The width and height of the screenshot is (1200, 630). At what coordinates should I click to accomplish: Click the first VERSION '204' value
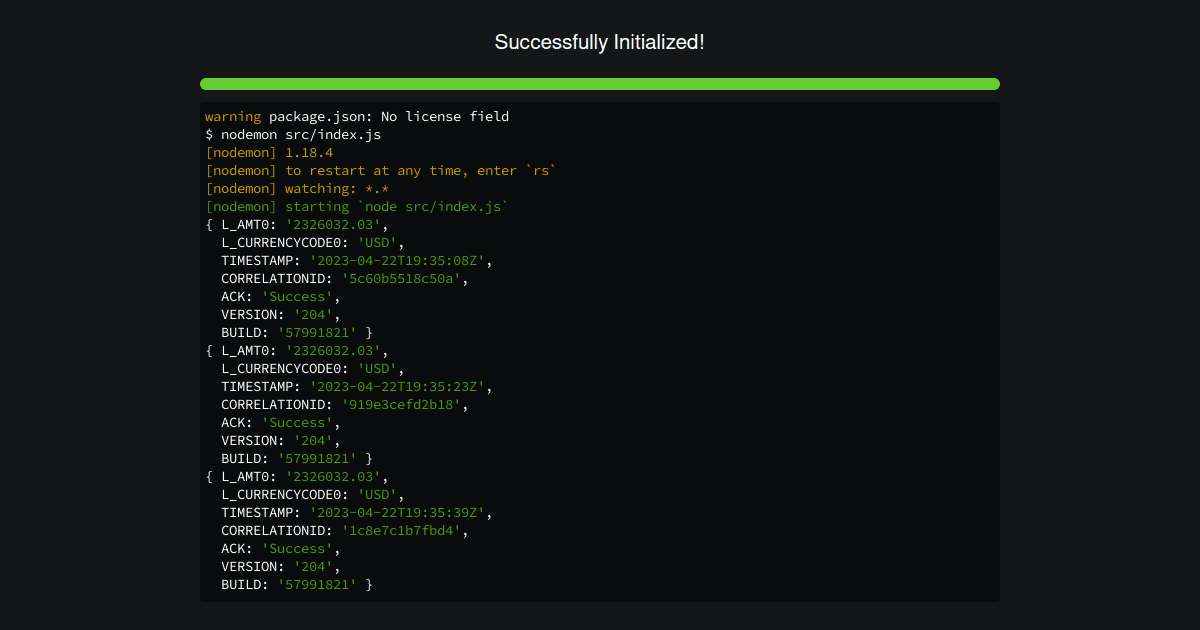click(x=312, y=314)
